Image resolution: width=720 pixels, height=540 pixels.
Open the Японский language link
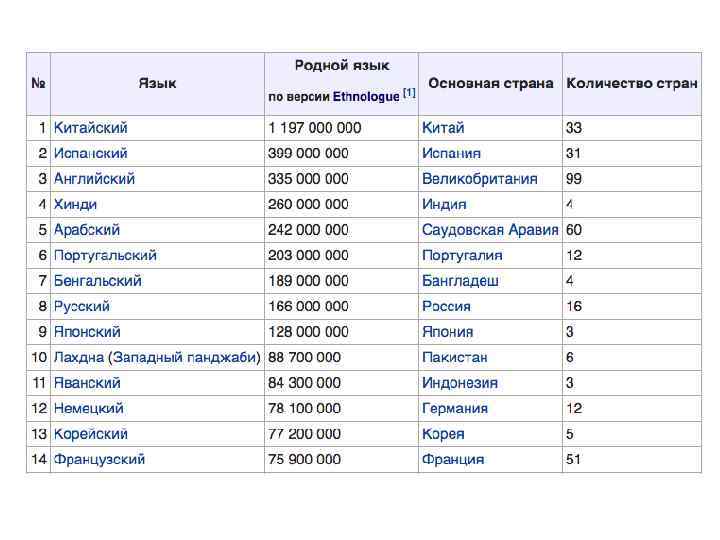[87, 332]
